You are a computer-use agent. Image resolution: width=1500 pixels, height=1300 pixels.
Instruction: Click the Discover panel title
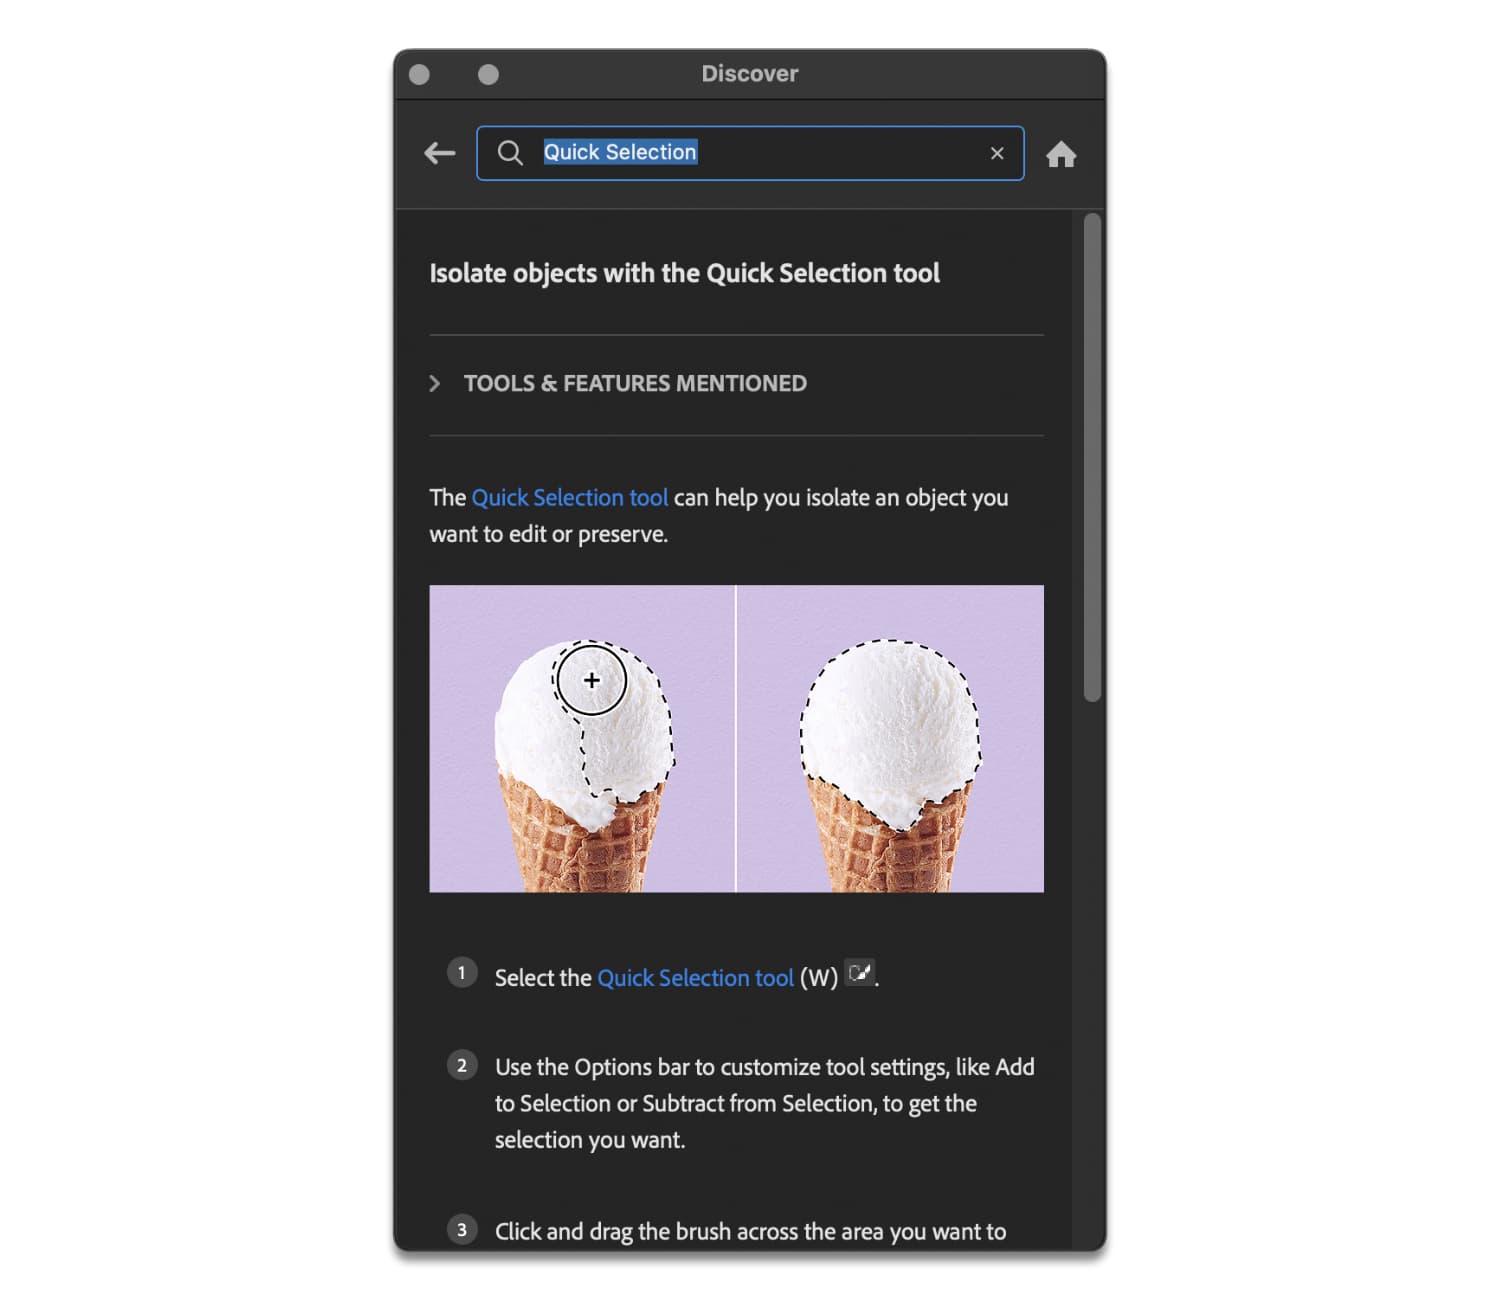(750, 74)
